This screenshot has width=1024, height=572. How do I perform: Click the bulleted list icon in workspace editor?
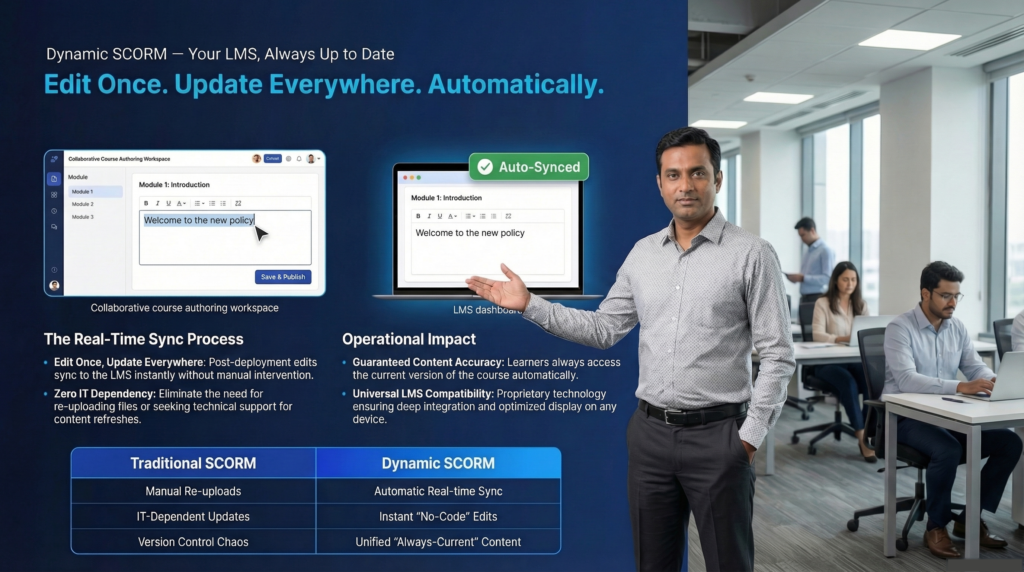point(211,203)
